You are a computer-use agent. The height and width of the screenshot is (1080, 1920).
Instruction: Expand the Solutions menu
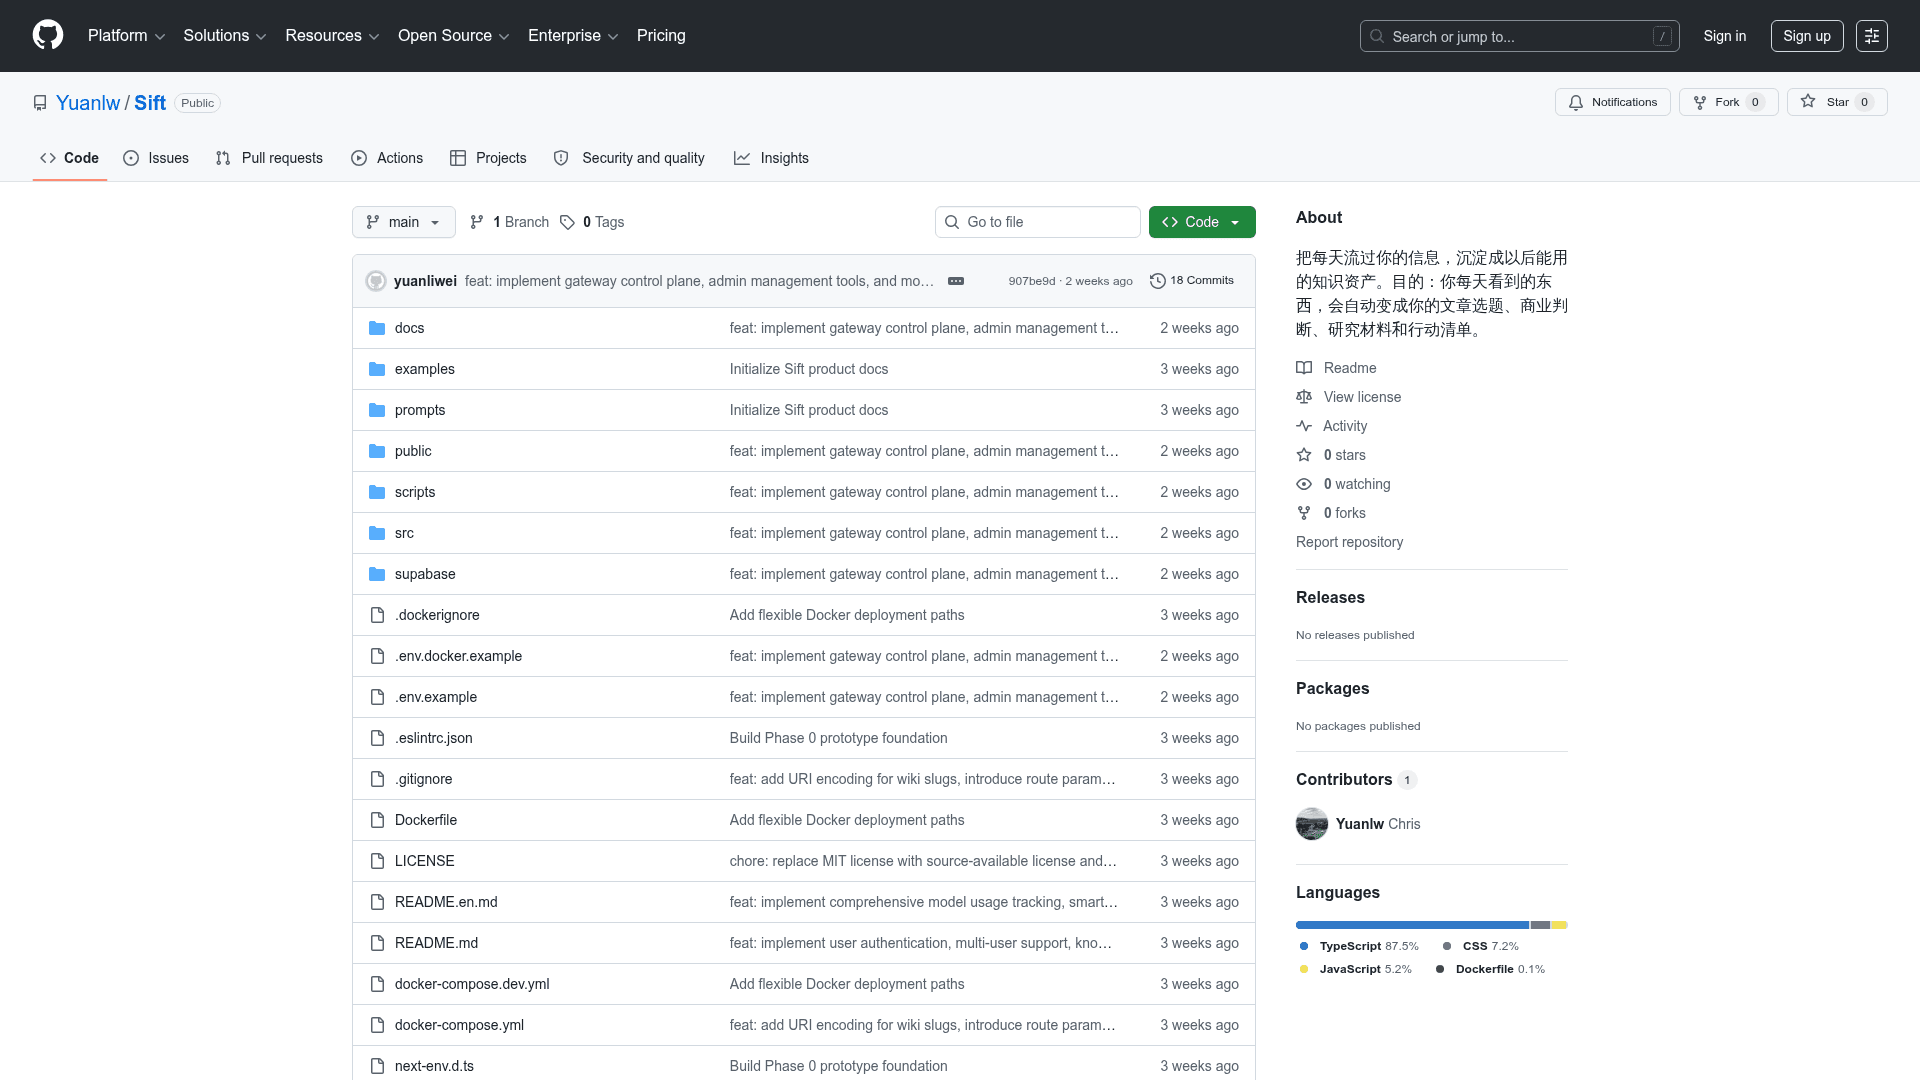click(x=224, y=36)
